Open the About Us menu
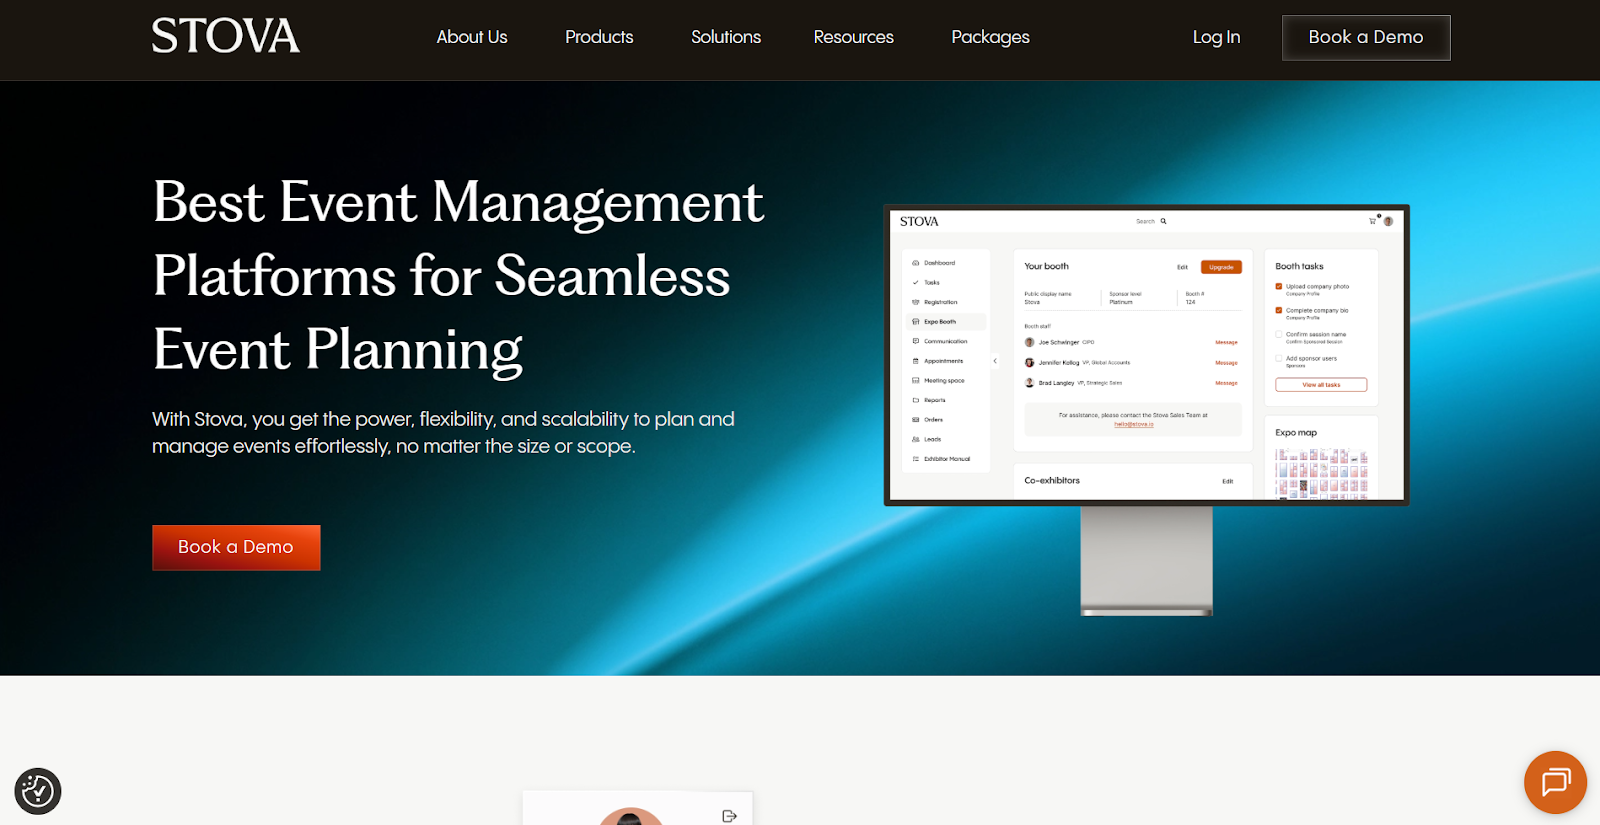1600x825 pixels. (x=472, y=37)
